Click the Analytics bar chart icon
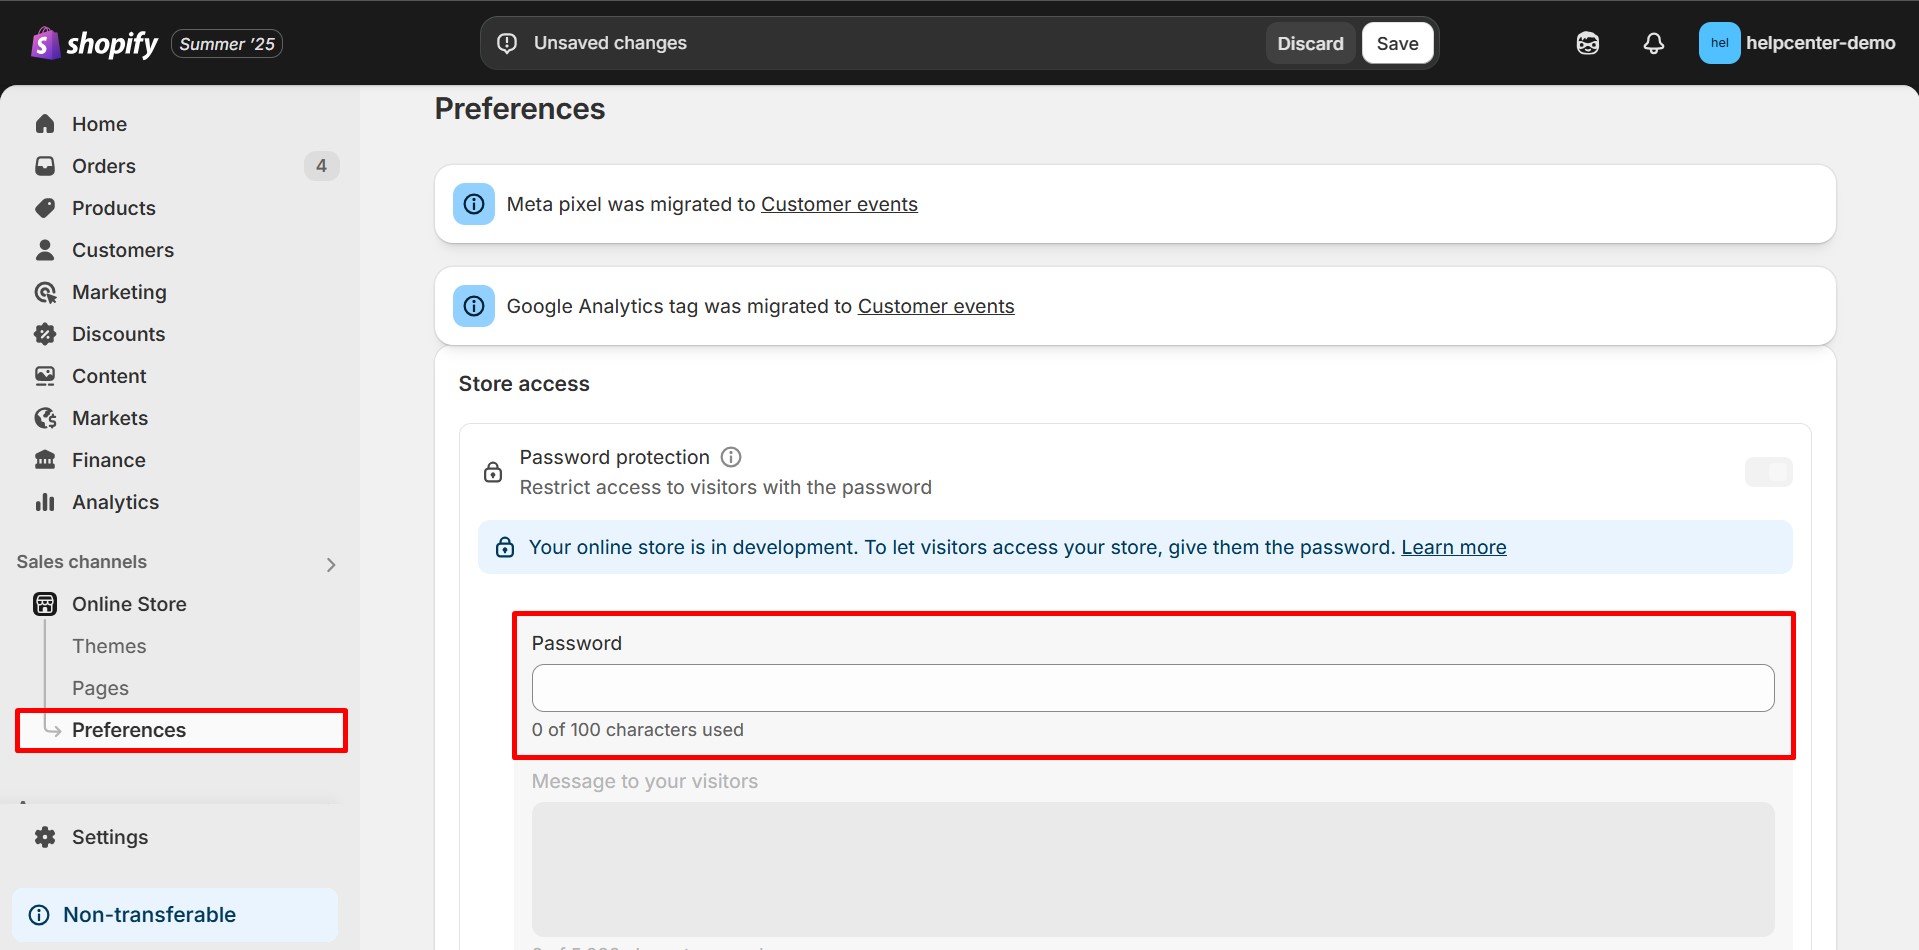This screenshot has height=950, width=1919. [x=45, y=502]
